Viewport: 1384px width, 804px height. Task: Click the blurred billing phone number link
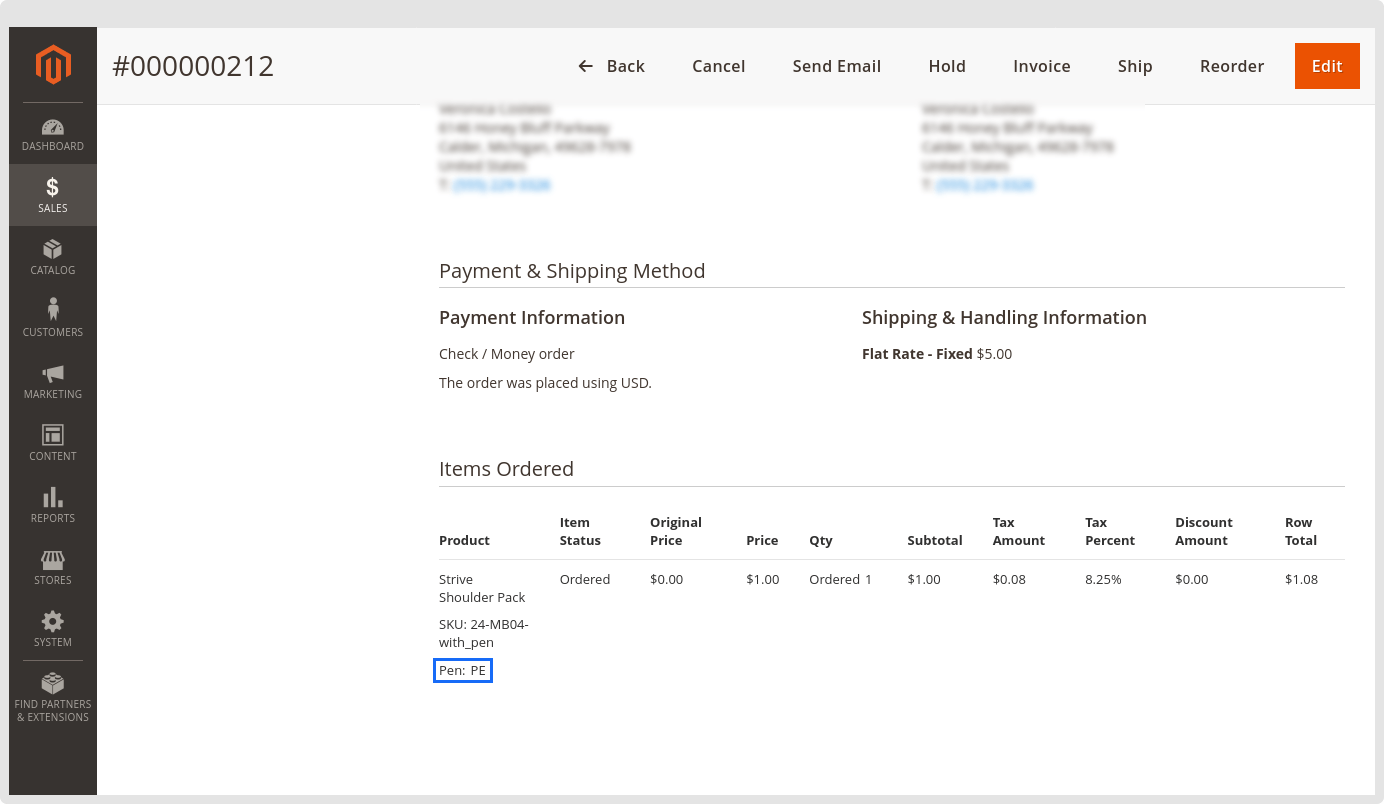pos(501,185)
